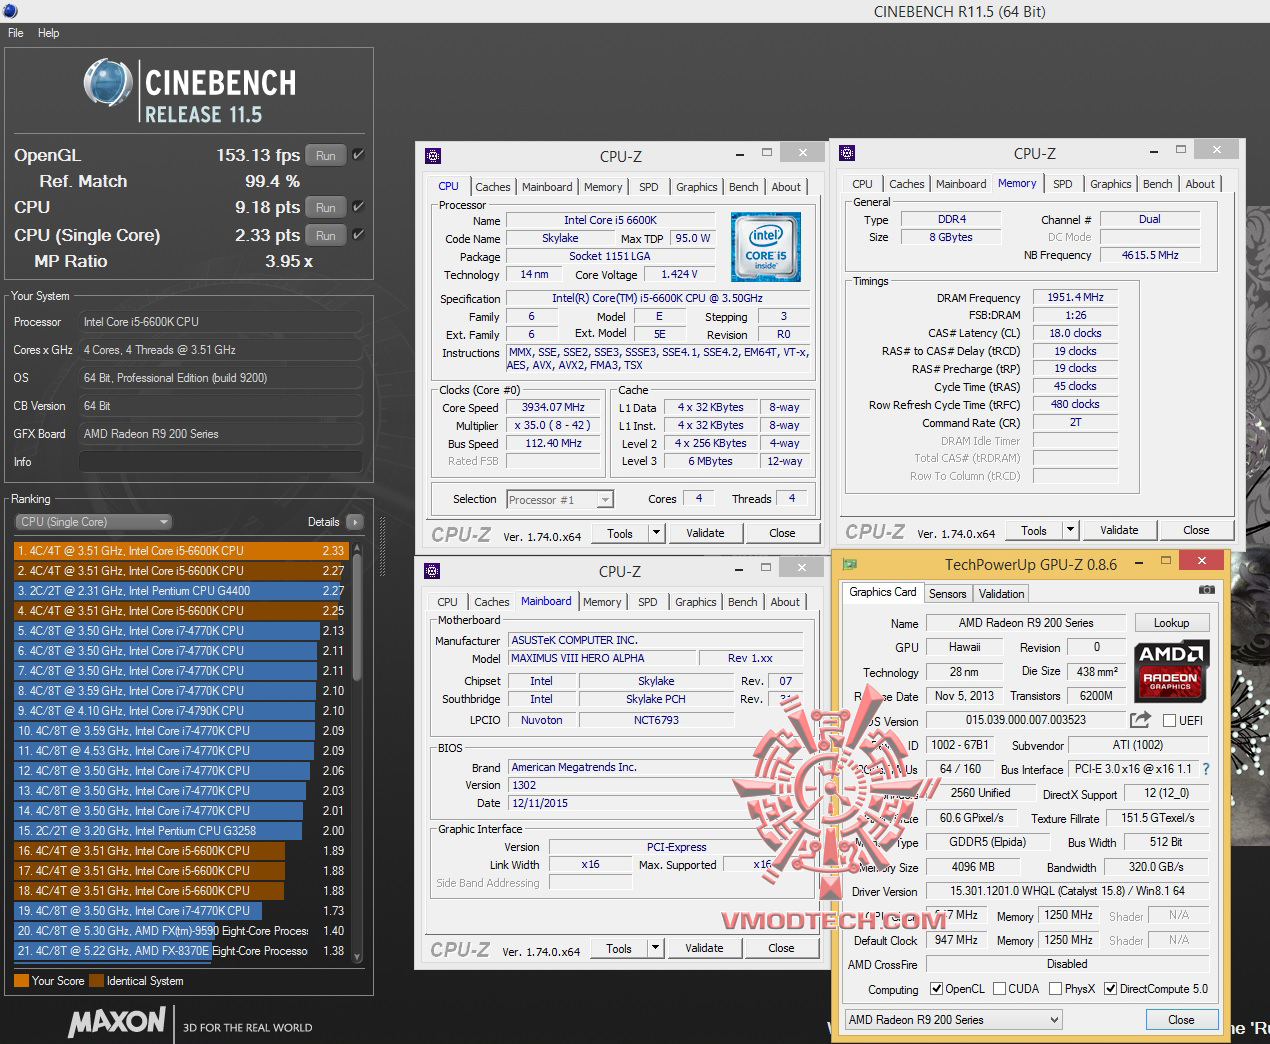Run the OpenGL benchmark
Screen dimensions: 1270x1044
[x=326, y=155]
